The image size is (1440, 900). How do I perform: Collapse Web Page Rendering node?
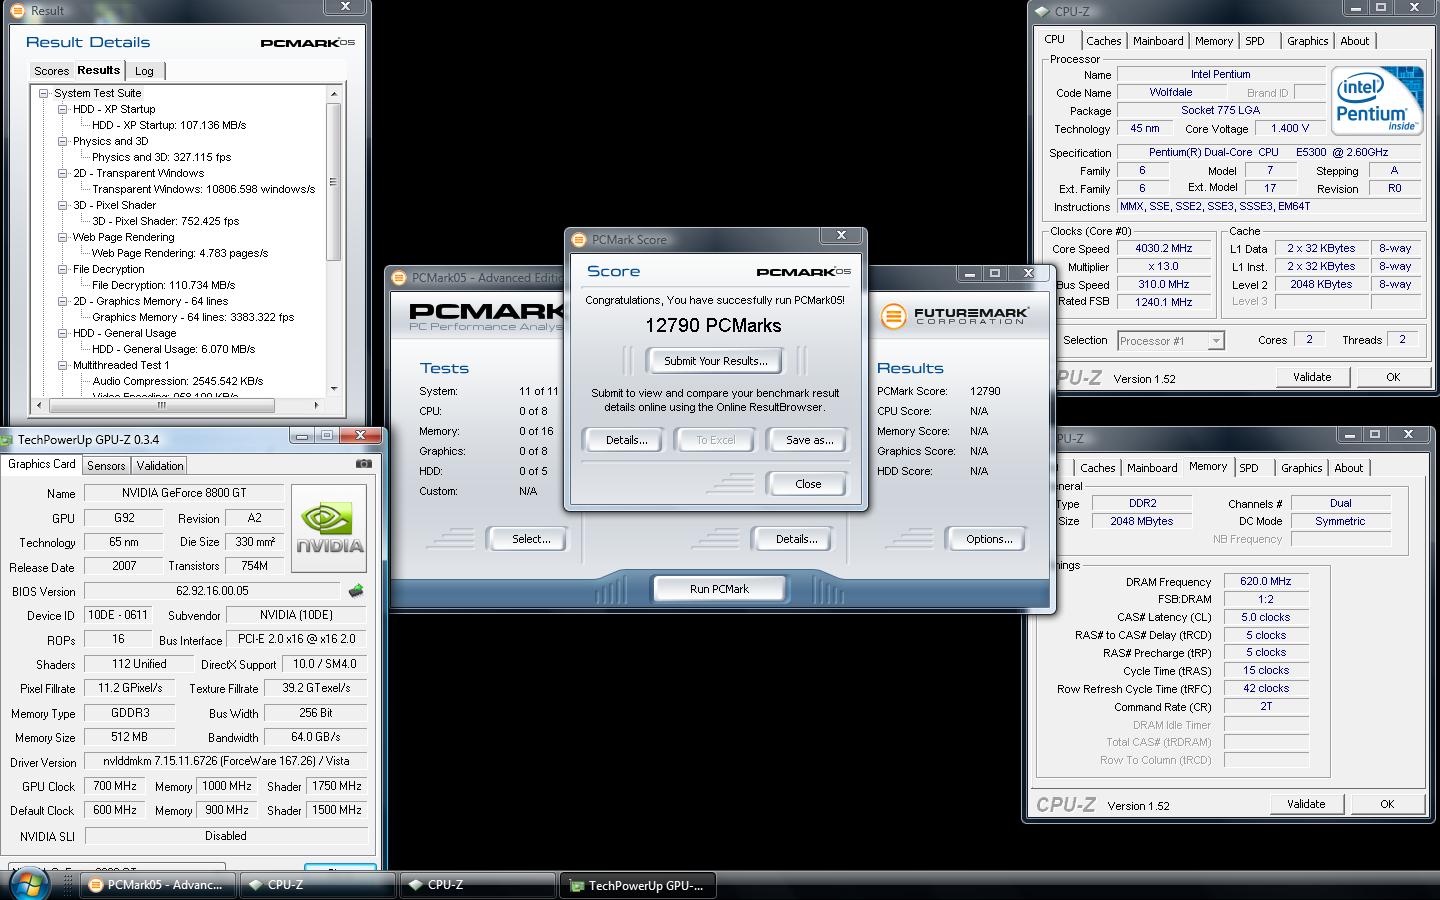[62, 237]
